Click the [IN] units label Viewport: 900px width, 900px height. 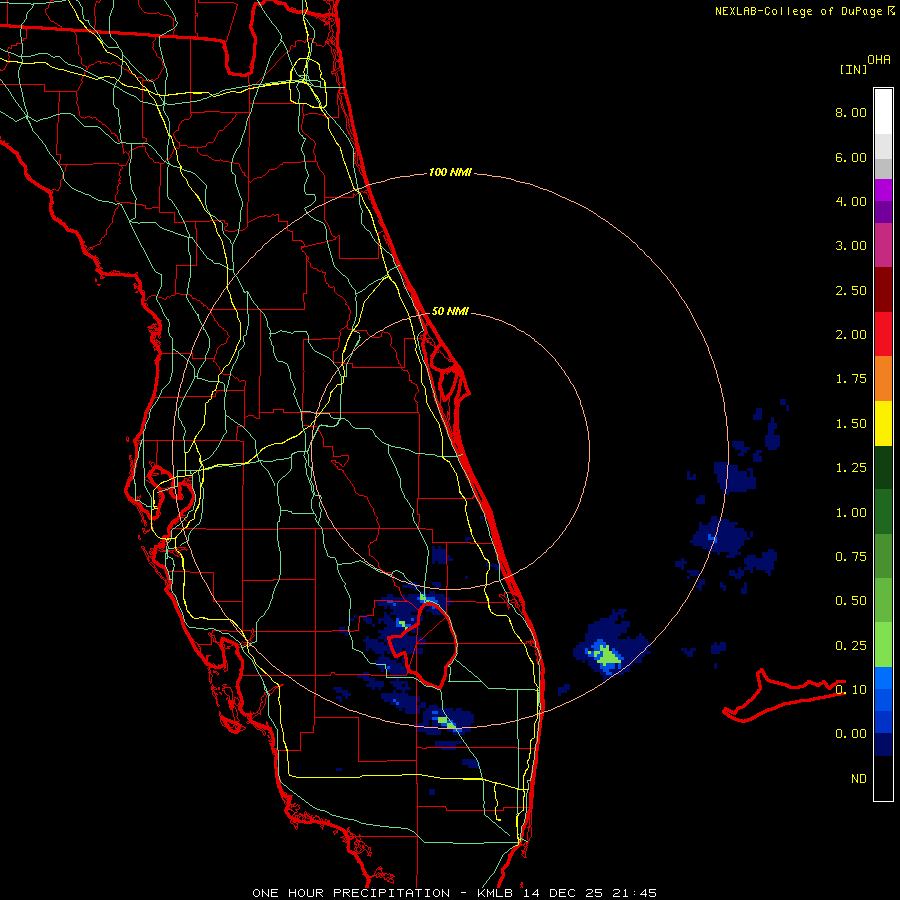[853, 69]
